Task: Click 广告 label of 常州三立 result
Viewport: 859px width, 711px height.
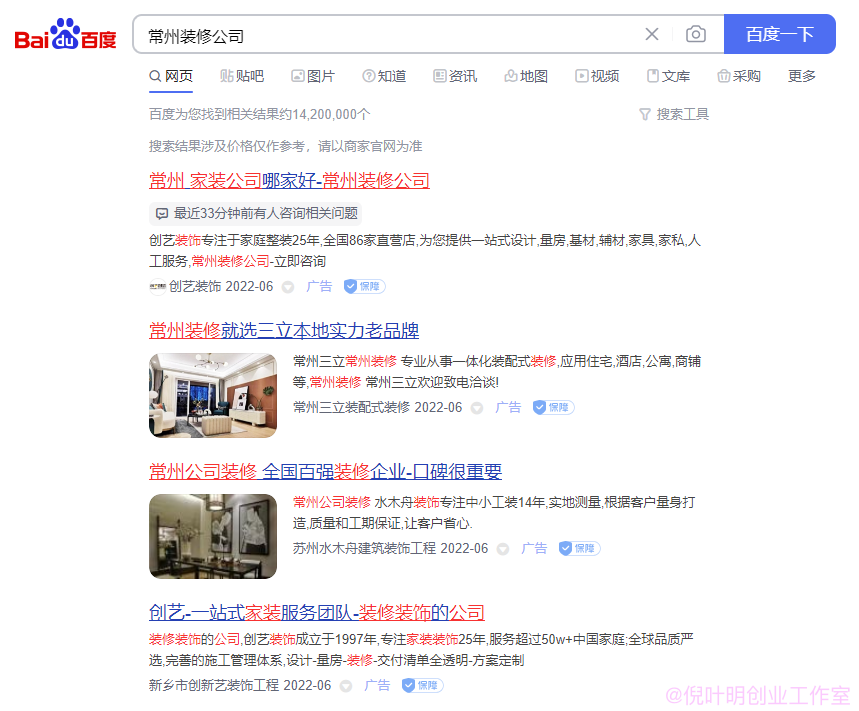Action: [508, 407]
